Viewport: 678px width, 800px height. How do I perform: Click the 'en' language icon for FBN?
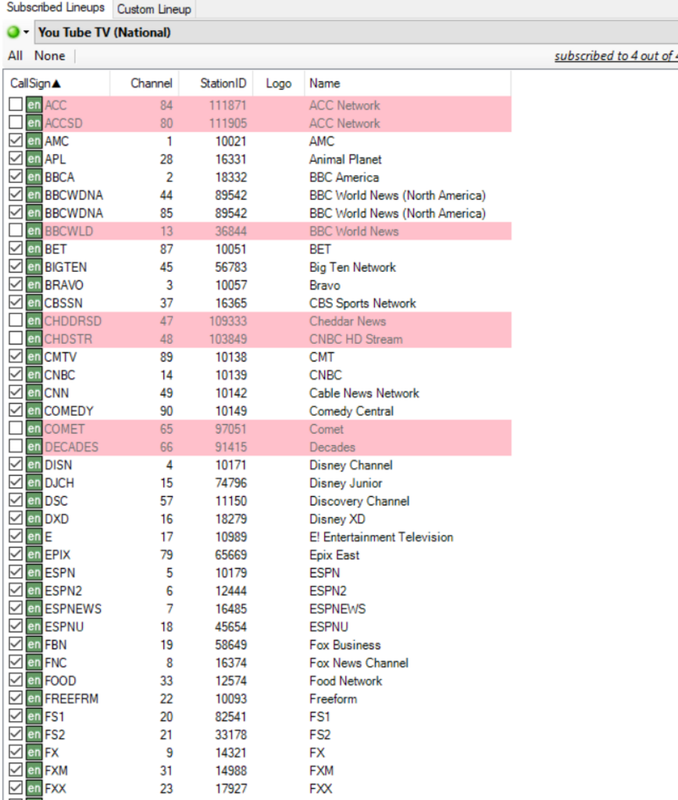coord(34,644)
